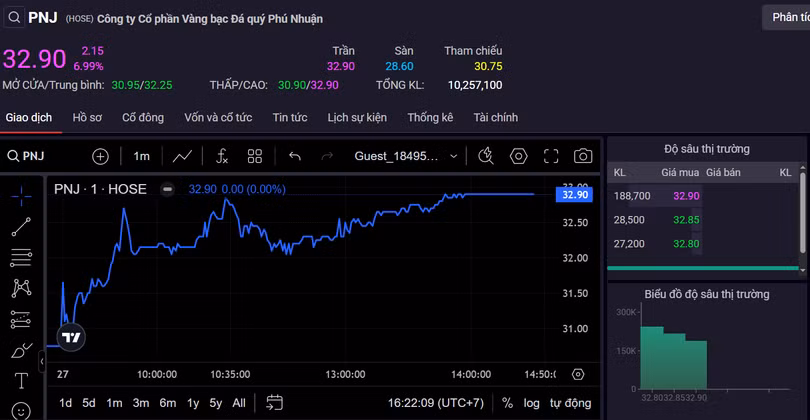
Task: Click volume 188,700 in depth table
Action: point(632,196)
